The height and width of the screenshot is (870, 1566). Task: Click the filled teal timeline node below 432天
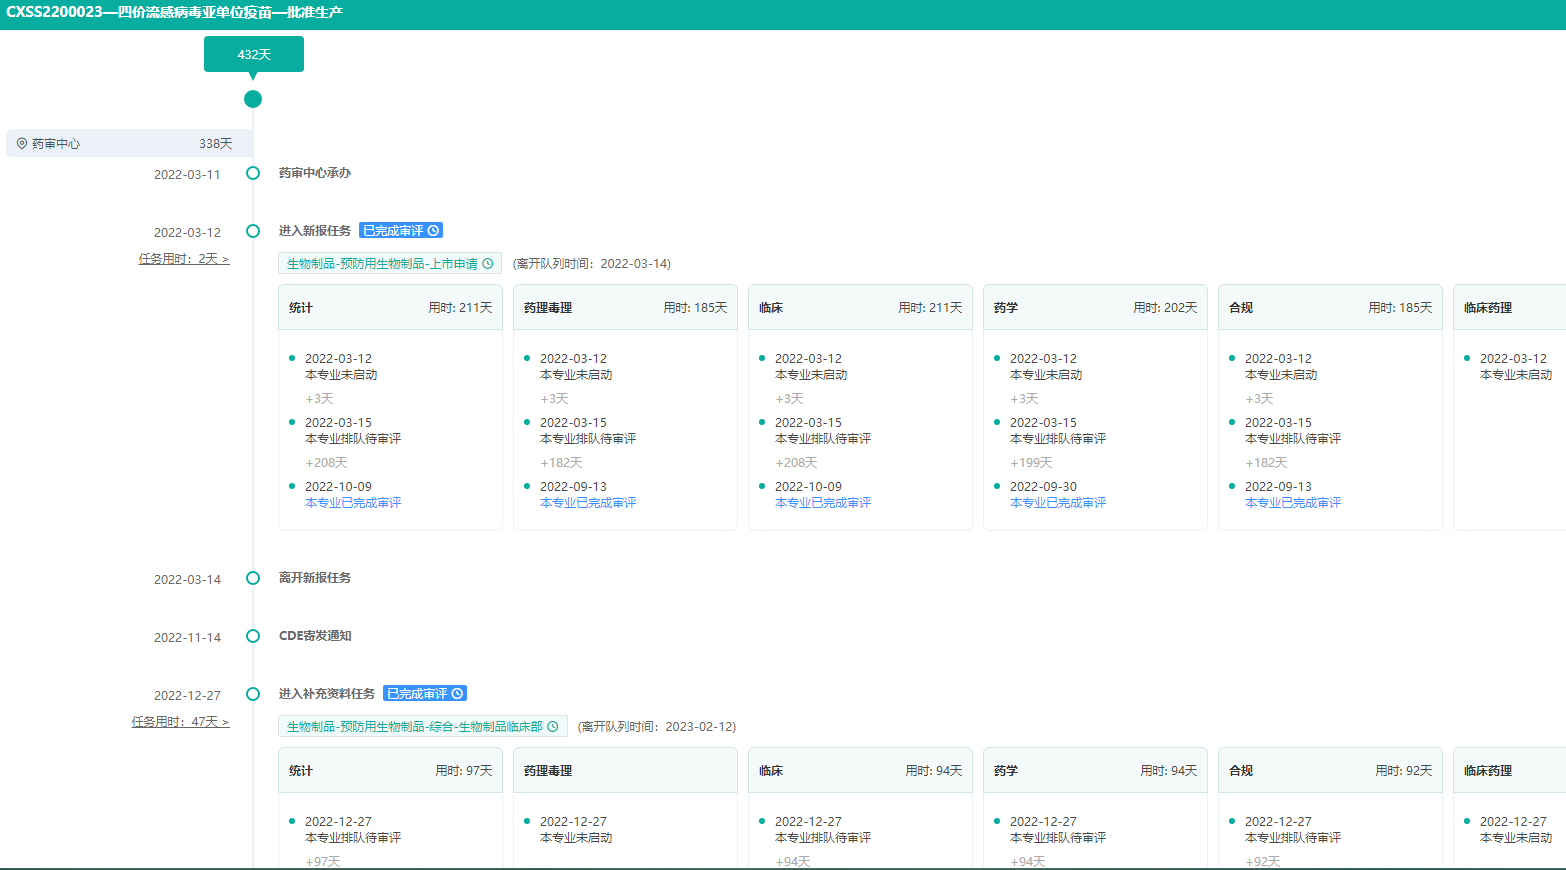[x=253, y=99]
